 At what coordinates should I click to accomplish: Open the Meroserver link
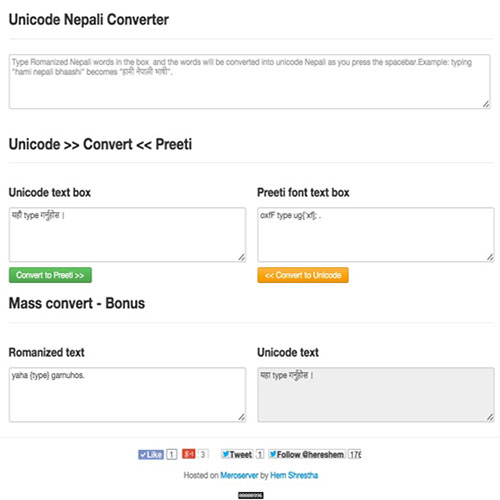click(x=239, y=475)
